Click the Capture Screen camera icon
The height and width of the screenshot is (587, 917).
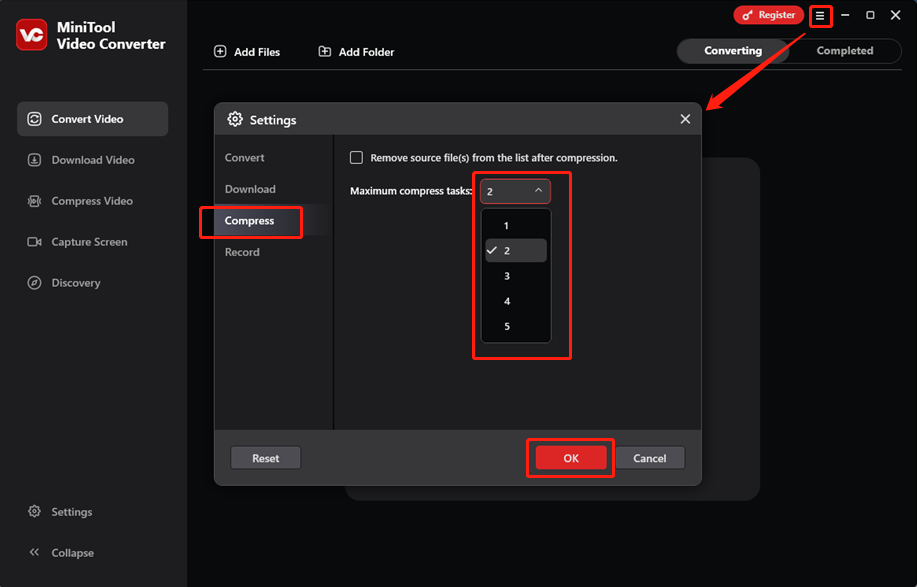point(35,242)
